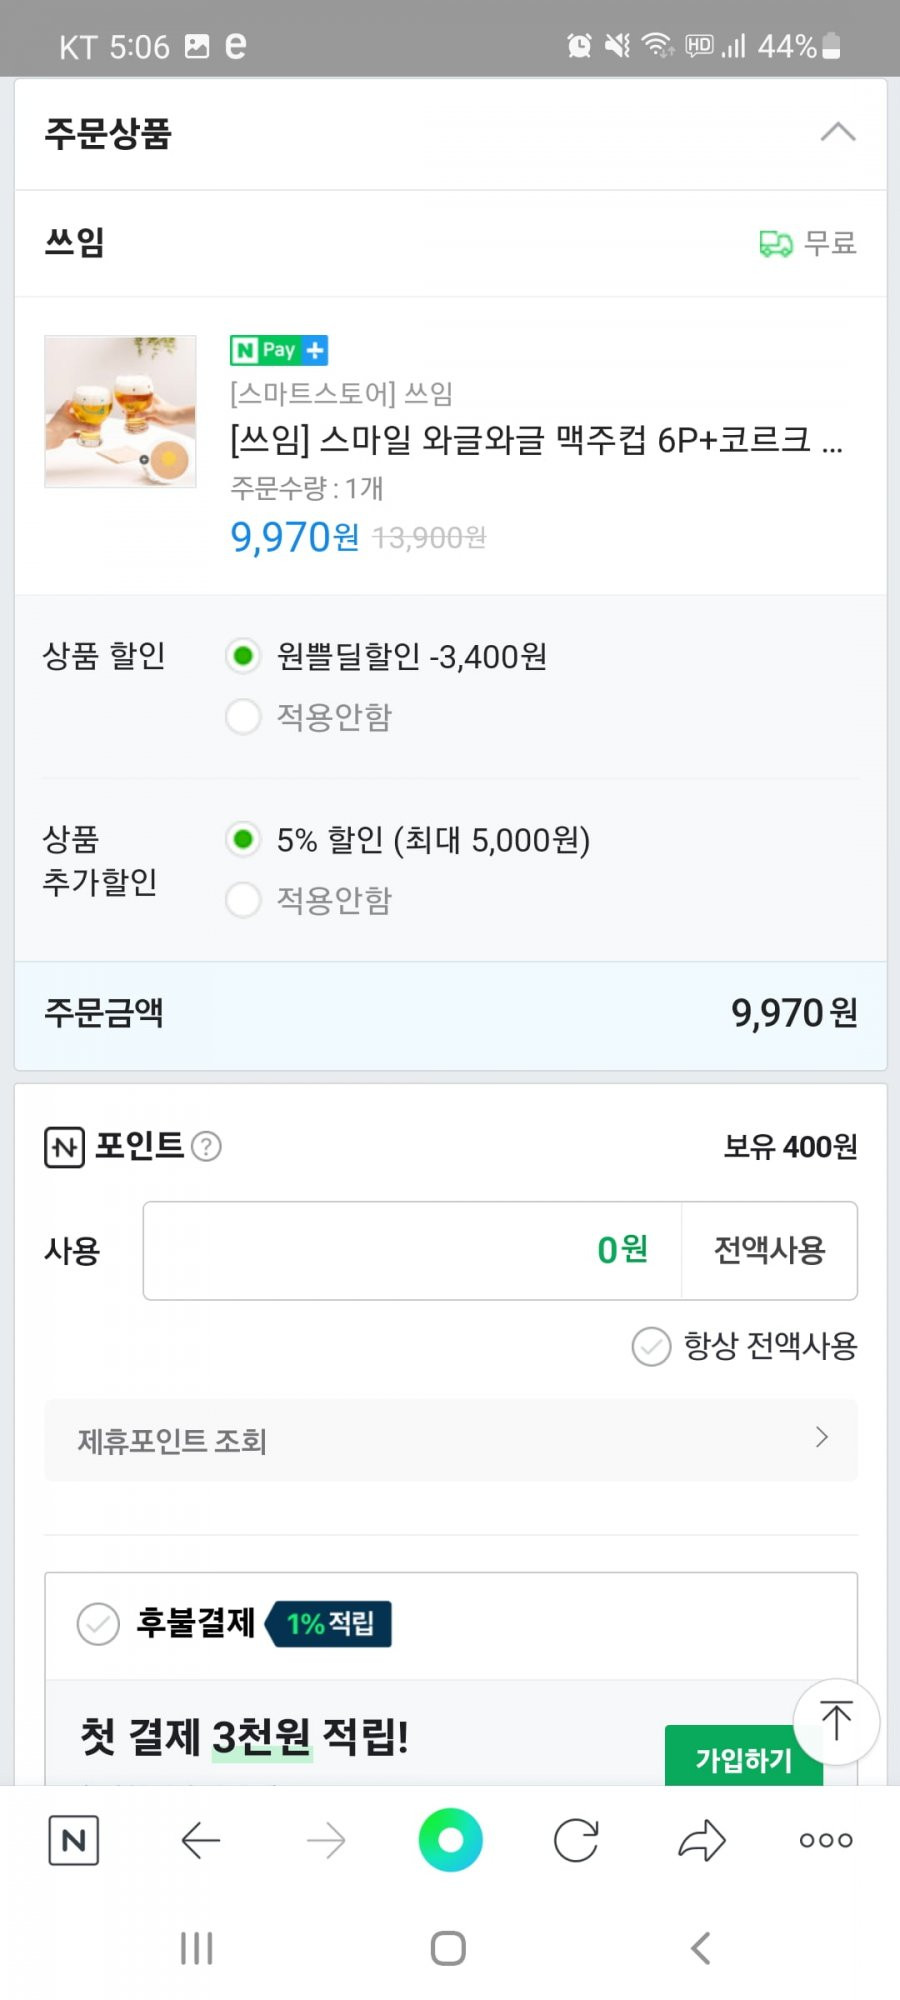Tap the share arrow icon
Viewport: 900px width, 2000px height.
pyautogui.click(x=702, y=1840)
